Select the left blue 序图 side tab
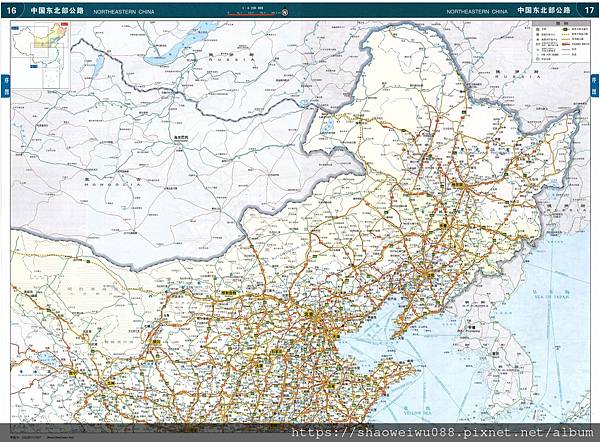This screenshot has height=442, width=600. point(5,85)
